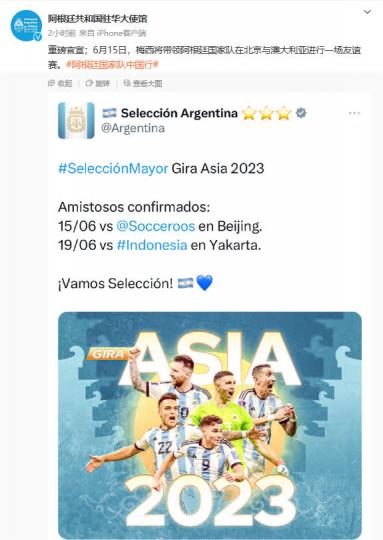Screen dimensions: 383x540
Task: Open the #阿根廷国家队中国行# hashtag topic
Action: click(x=112, y=64)
